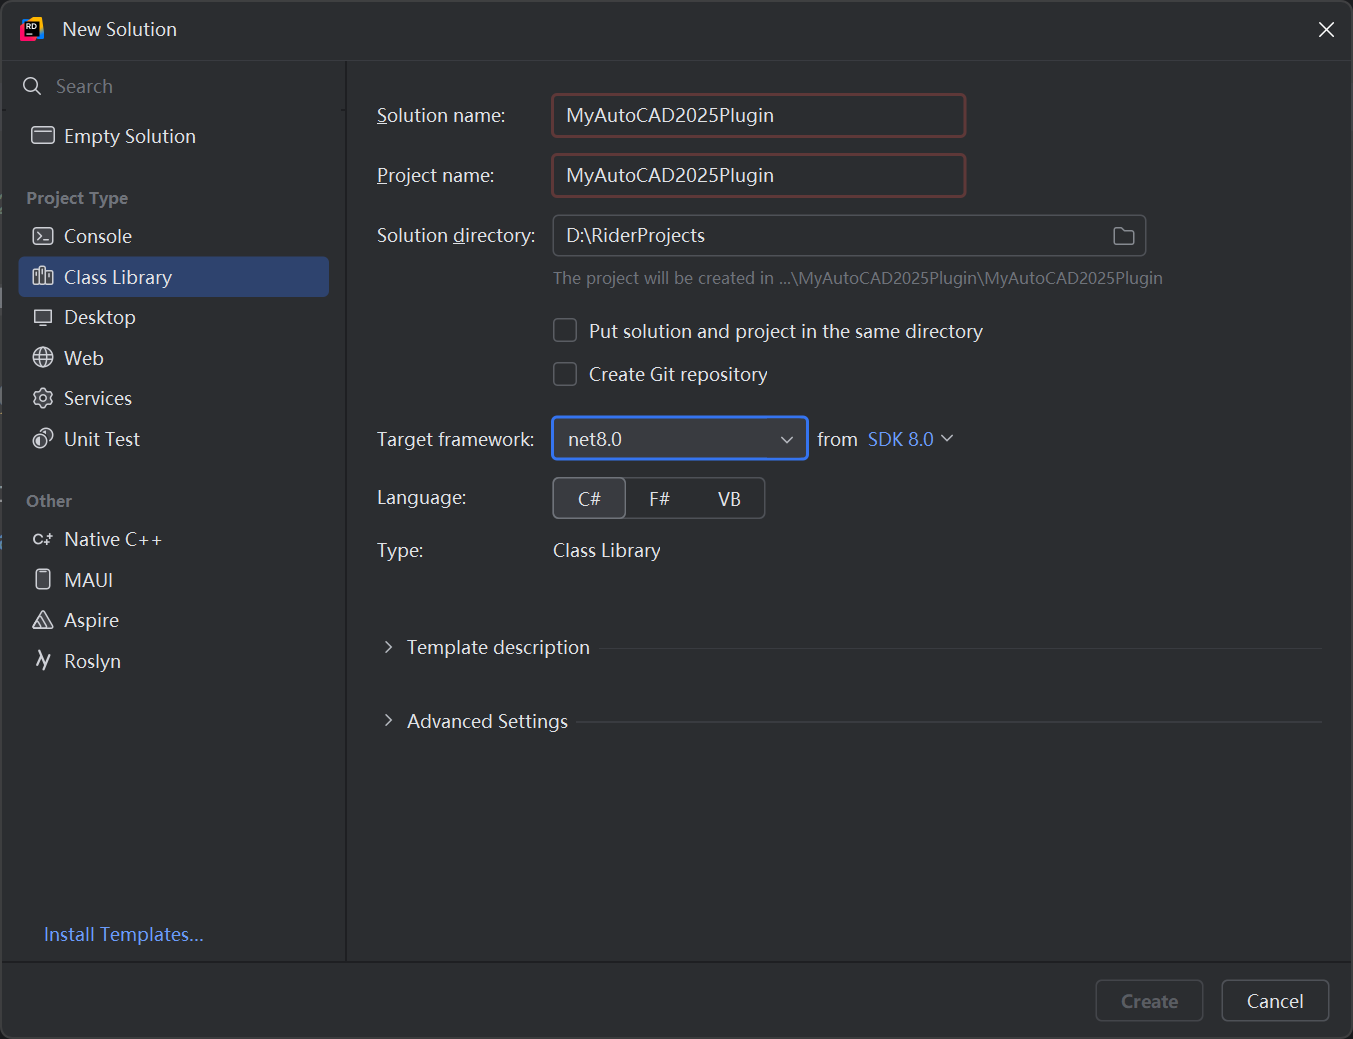Focus the Project name input field
This screenshot has width=1353, height=1039.
pyautogui.click(x=759, y=175)
